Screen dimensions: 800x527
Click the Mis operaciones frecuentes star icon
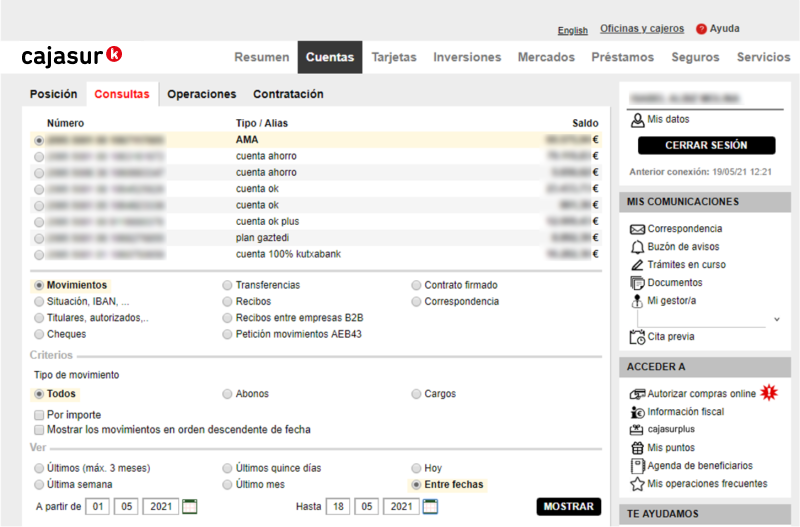point(637,484)
